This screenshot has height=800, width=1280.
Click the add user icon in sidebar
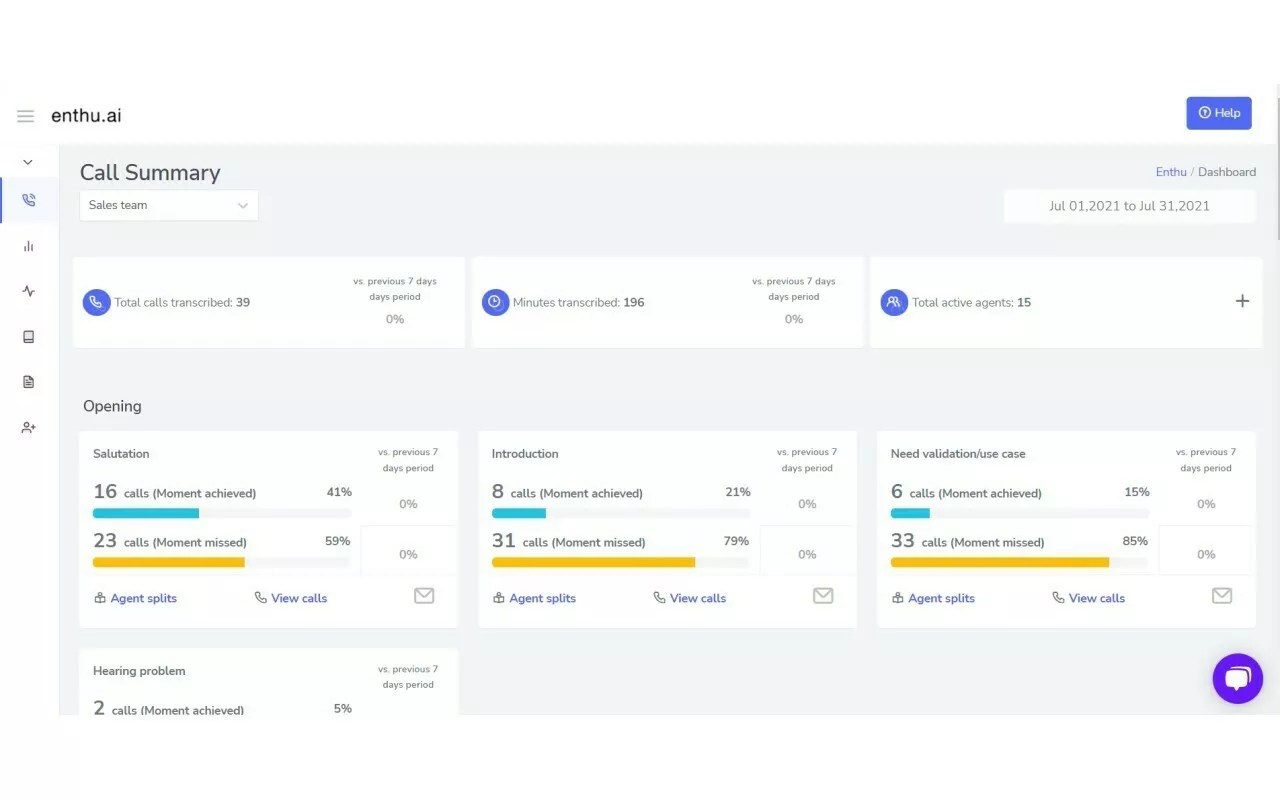click(27, 427)
